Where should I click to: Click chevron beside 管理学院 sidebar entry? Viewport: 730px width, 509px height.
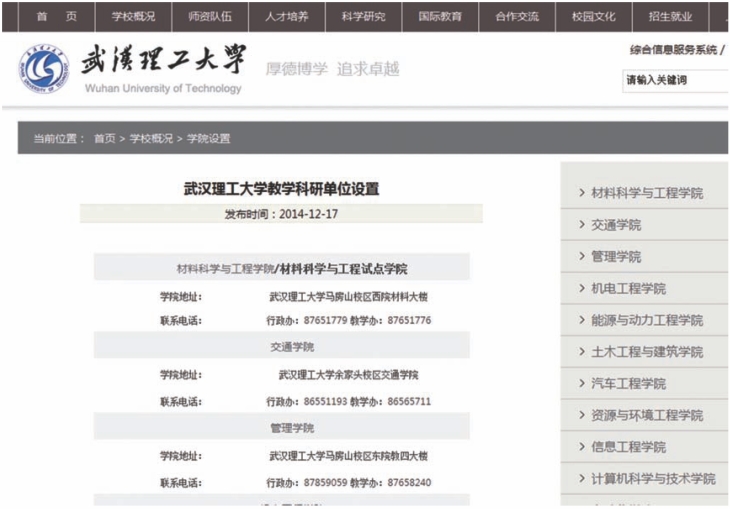point(581,256)
